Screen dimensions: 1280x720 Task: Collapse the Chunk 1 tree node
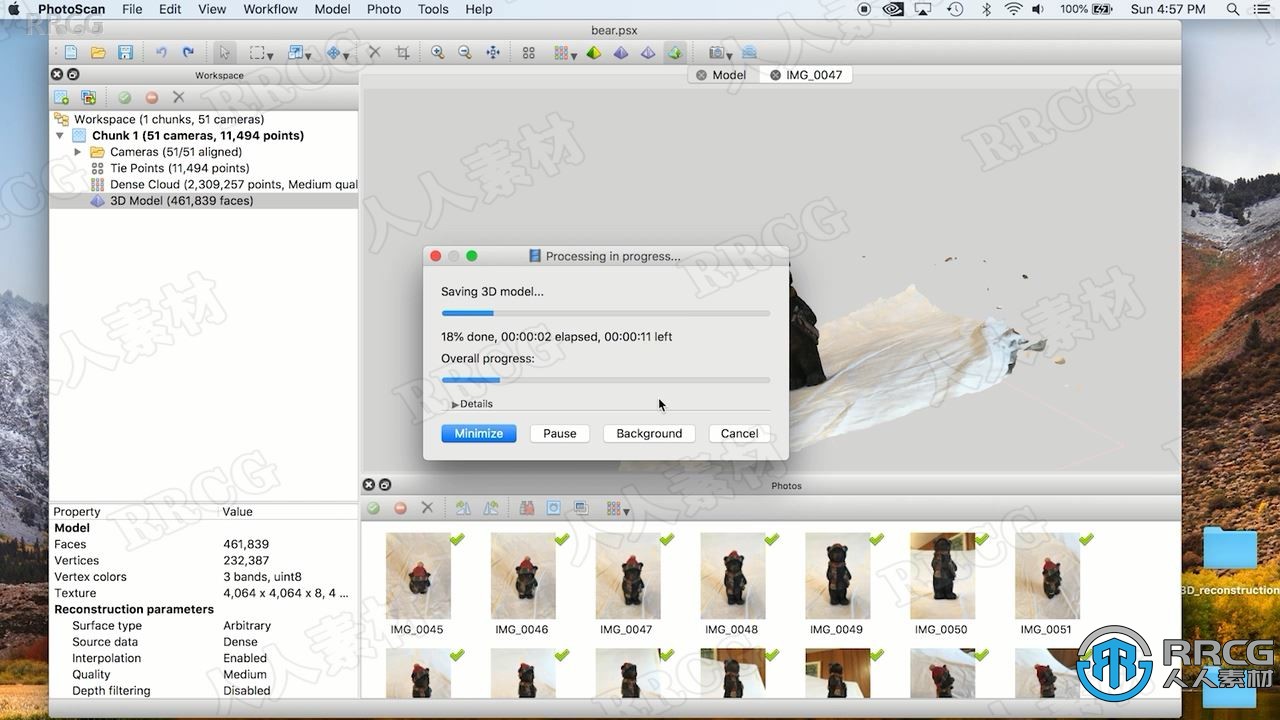pyautogui.click(x=60, y=136)
